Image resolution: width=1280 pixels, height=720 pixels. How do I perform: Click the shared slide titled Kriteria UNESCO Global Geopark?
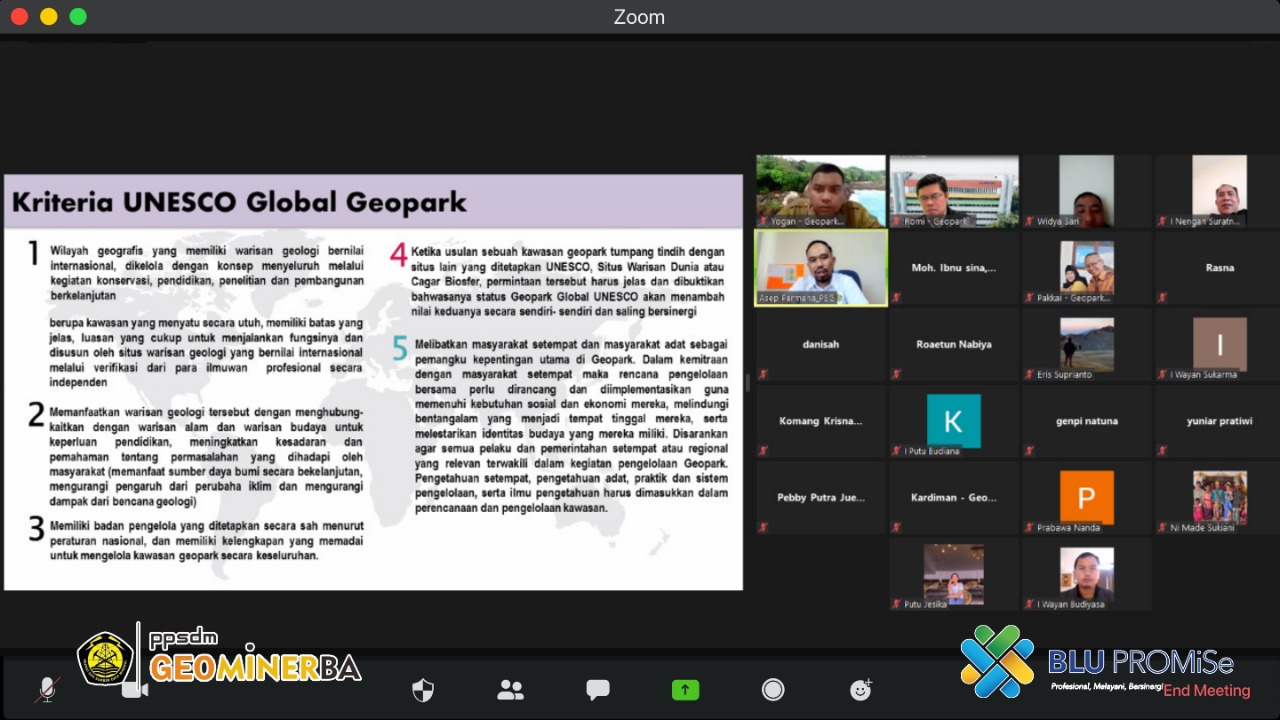click(373, 382)
